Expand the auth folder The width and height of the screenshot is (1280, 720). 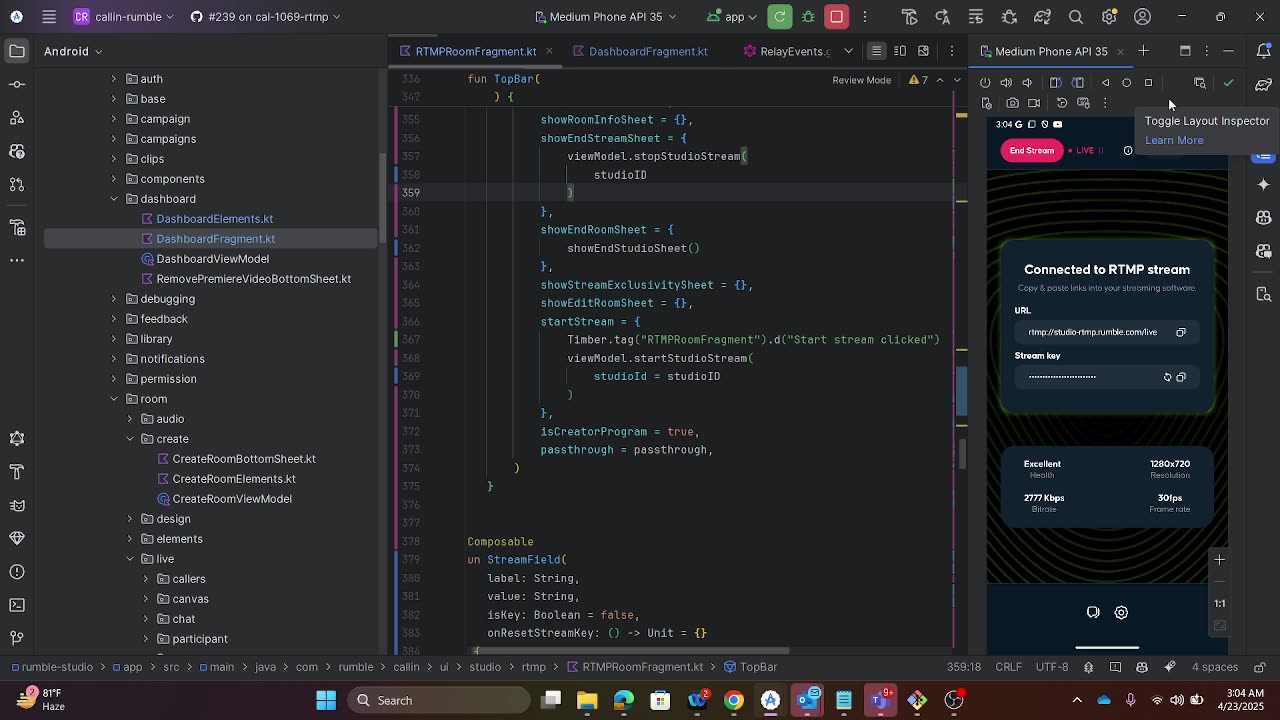(113, 79)
